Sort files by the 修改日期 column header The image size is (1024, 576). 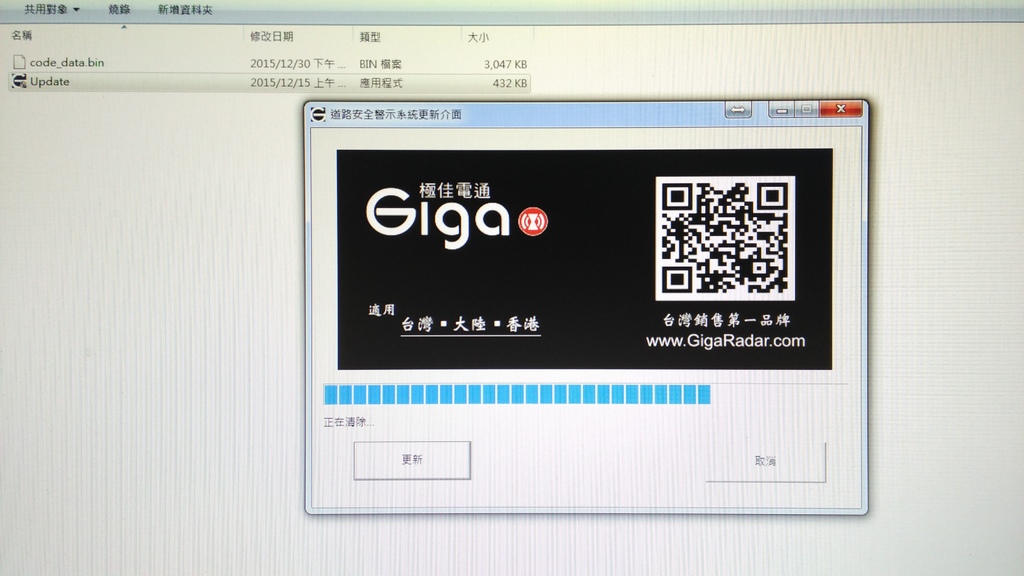coord(272,37)
